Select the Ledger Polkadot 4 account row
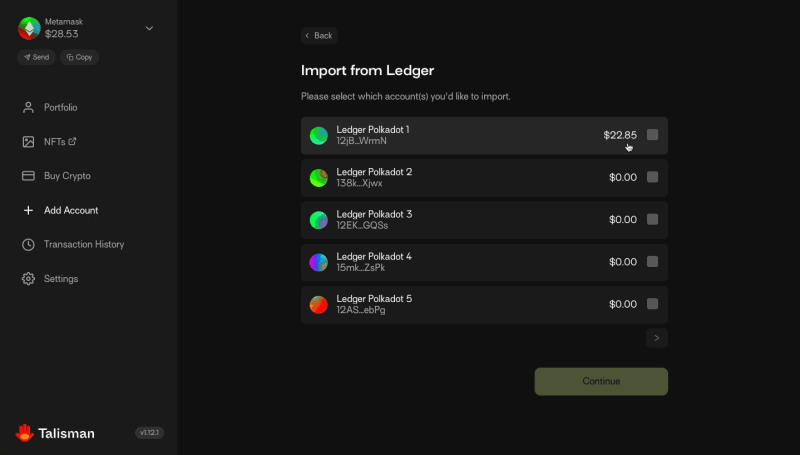Screen dimensions: 800x455 (484, 262)
